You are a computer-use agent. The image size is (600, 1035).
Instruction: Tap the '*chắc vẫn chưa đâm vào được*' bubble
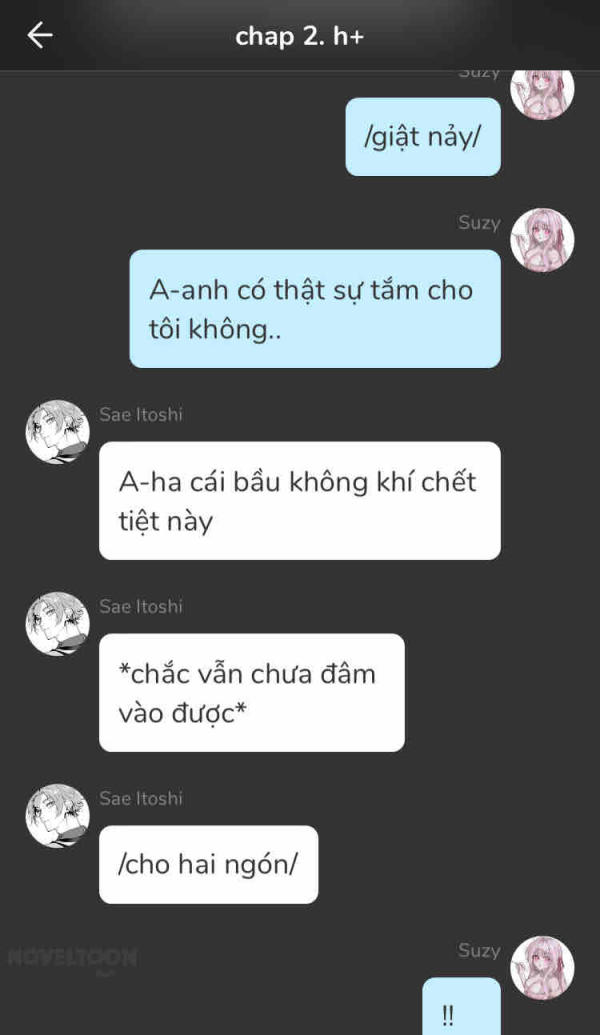[251, 692]
